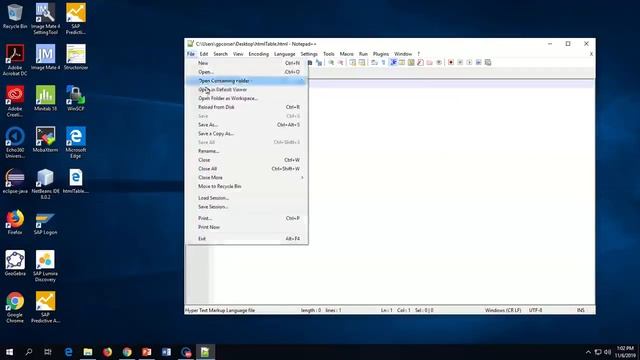
Task: Open File Explorer from the taskbar
Action: click(88, 352)
